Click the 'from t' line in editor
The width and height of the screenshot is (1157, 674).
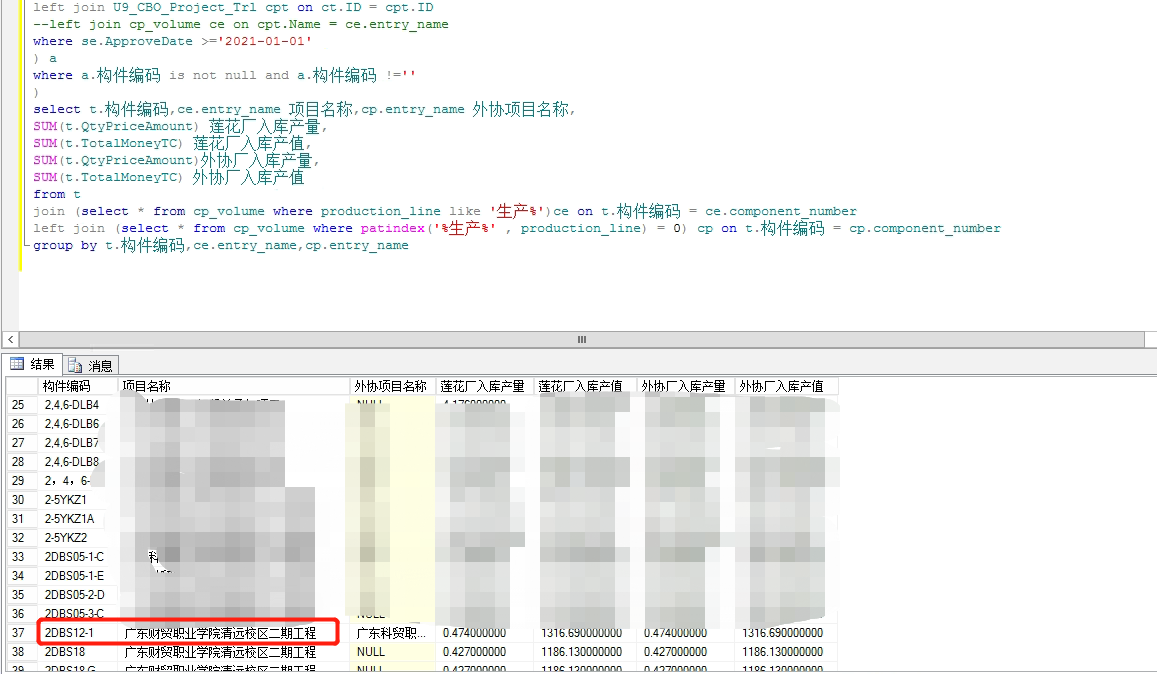point(57,194)
